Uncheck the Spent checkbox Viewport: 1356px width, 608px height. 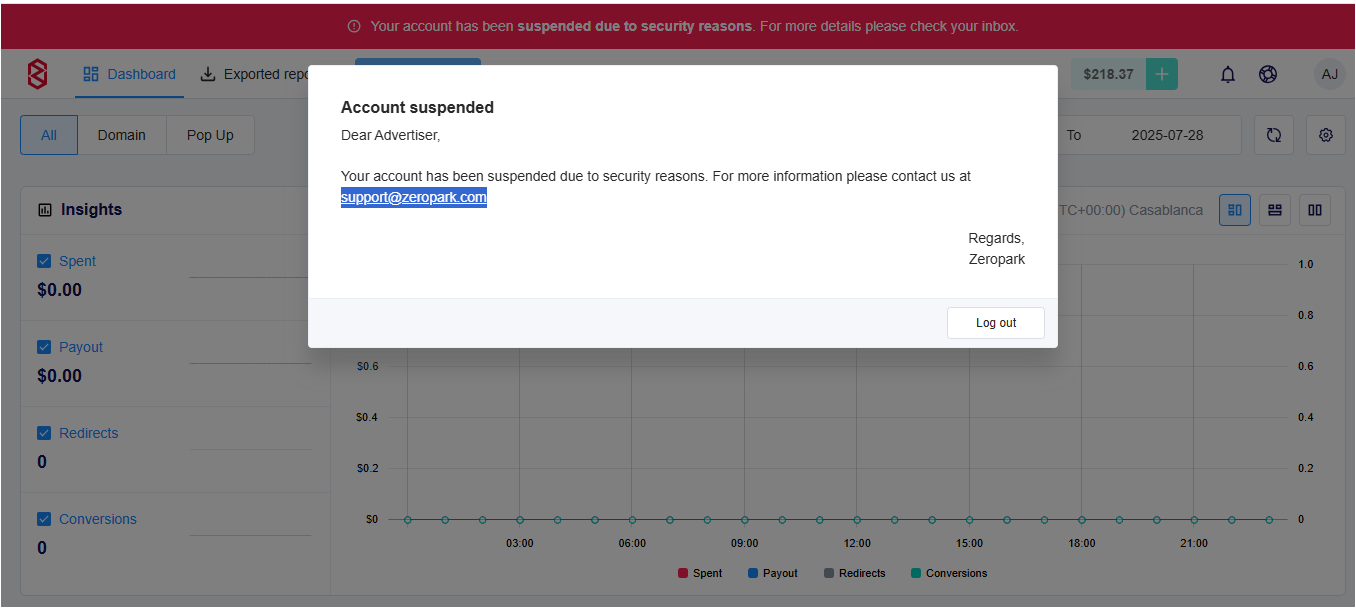(x=44, y=261)
